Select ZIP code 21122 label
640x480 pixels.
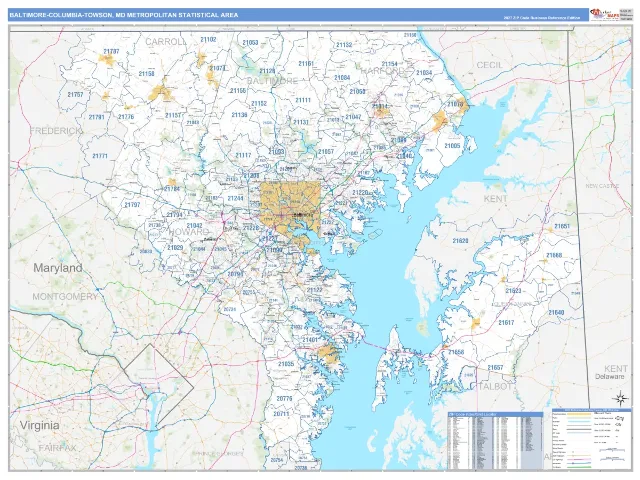click(315, 290)
